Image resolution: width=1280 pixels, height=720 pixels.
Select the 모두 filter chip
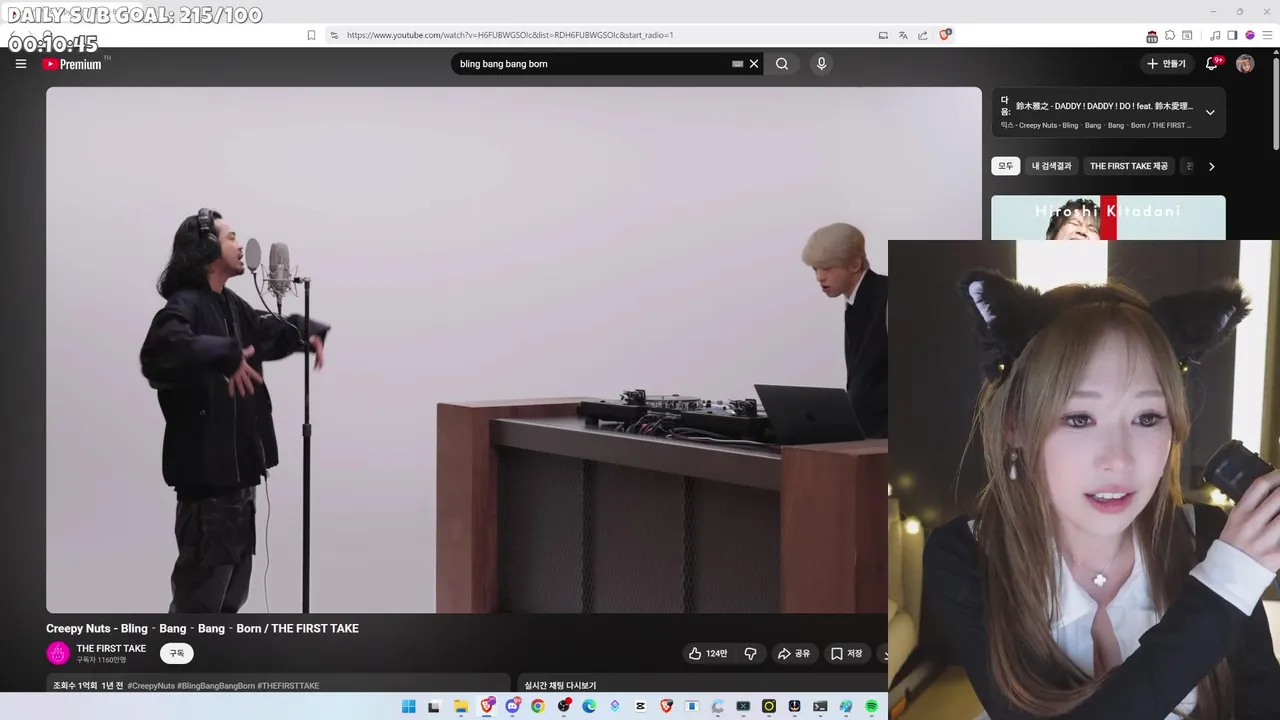coord(1006,166)
